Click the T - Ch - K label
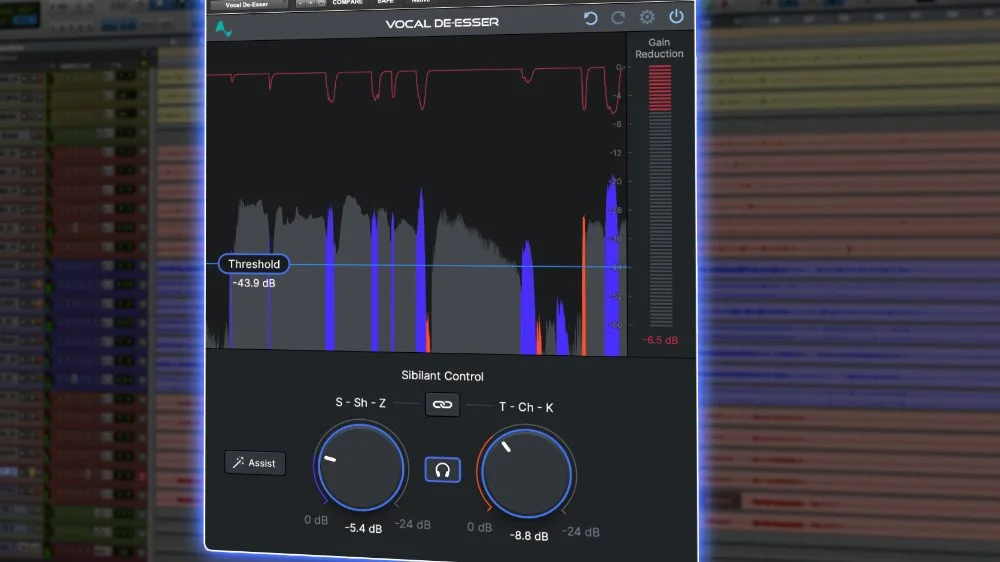 tap(526, 407)
